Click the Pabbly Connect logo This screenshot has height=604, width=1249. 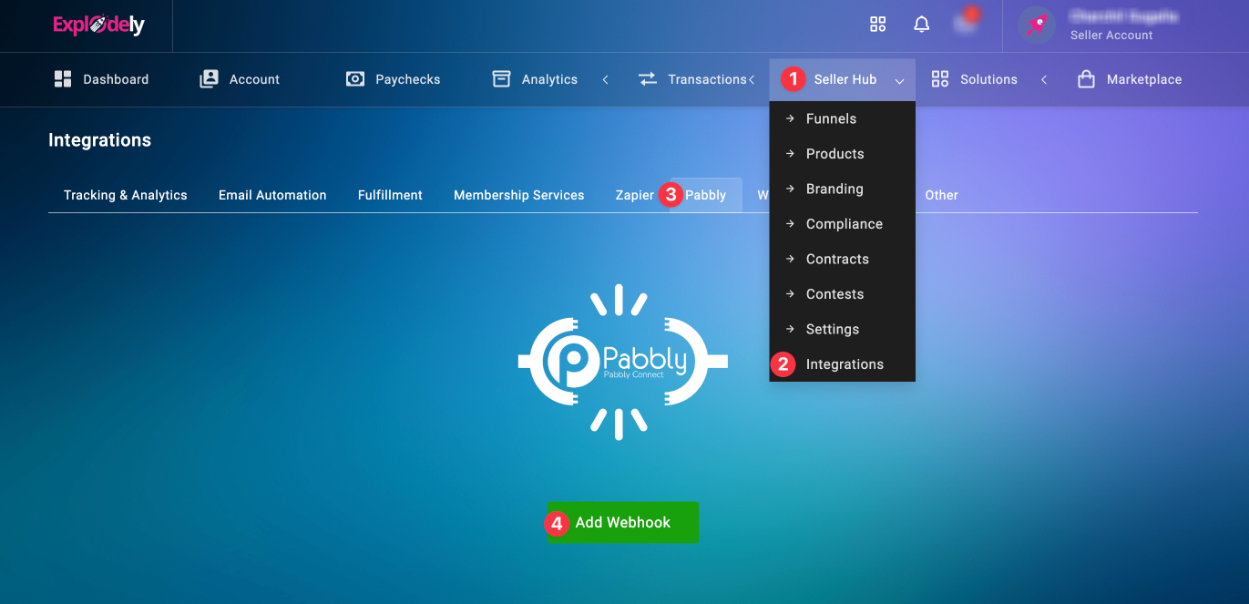click(623, 362)
